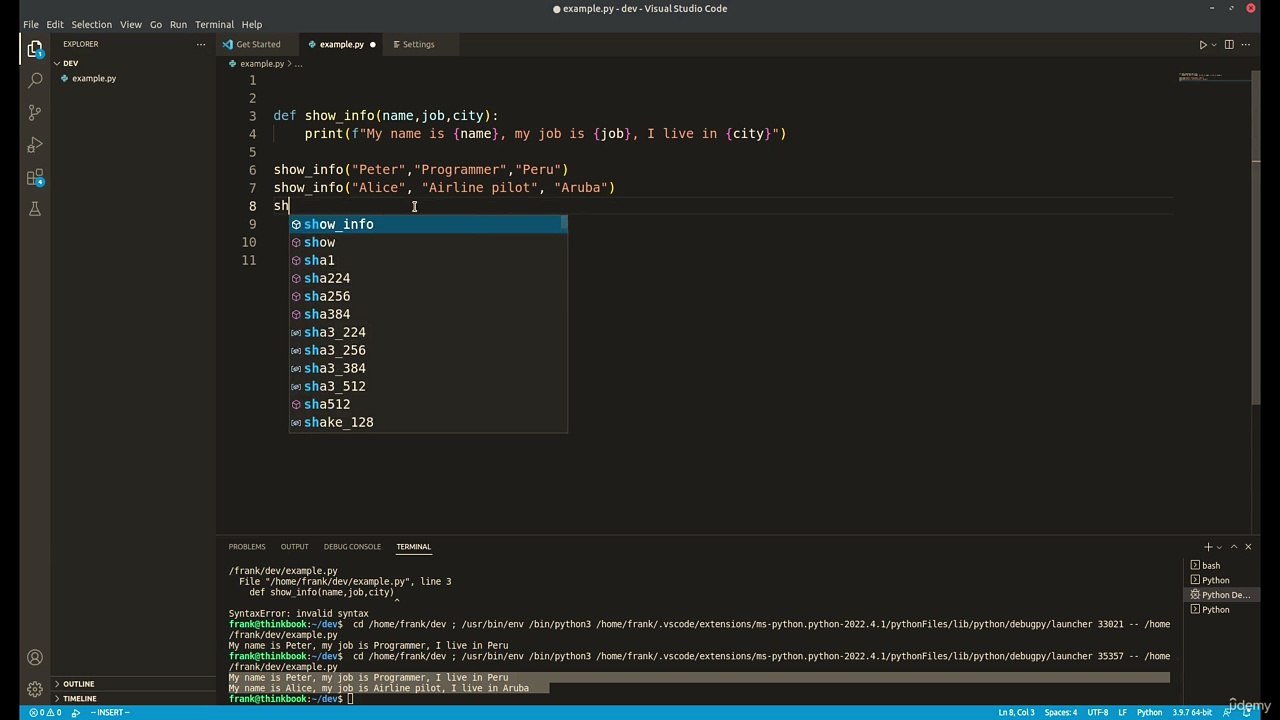Screen dimensions: 1280x720
Task: Choose sha256 from the suggestion list
Action: click(x=428, y=297)
